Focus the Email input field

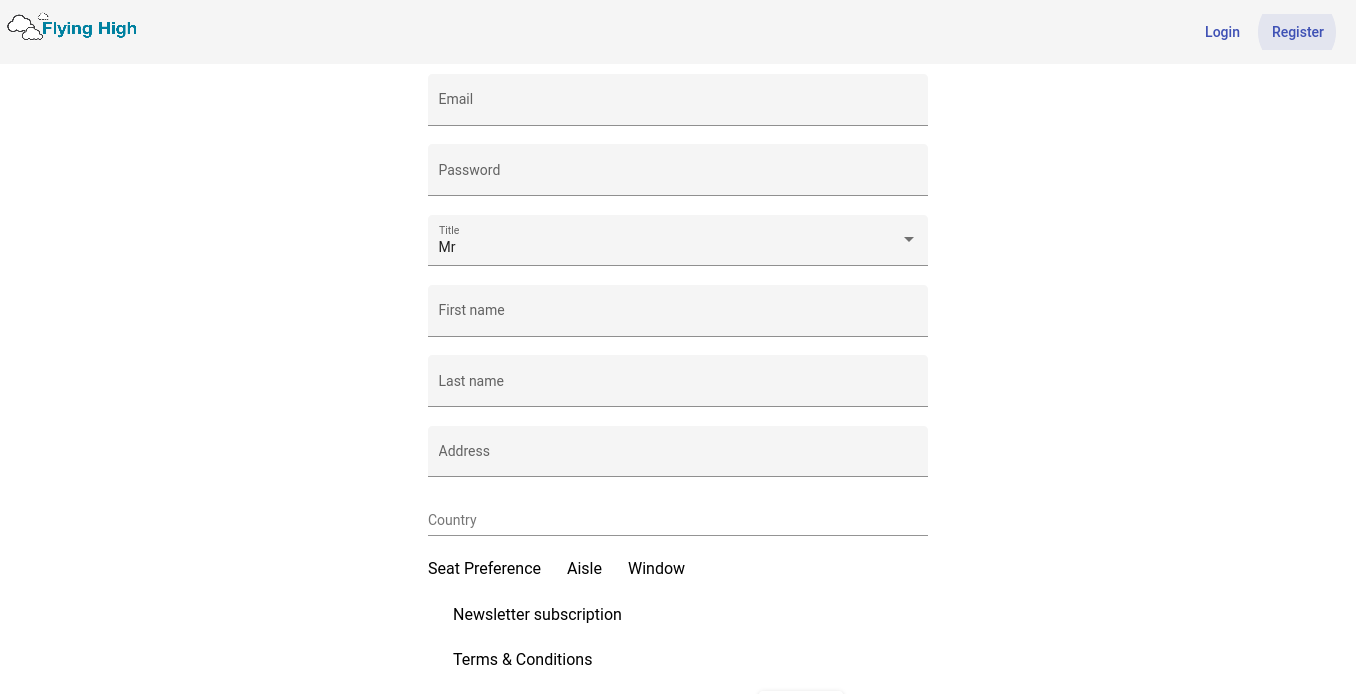(x=677, y=100)
